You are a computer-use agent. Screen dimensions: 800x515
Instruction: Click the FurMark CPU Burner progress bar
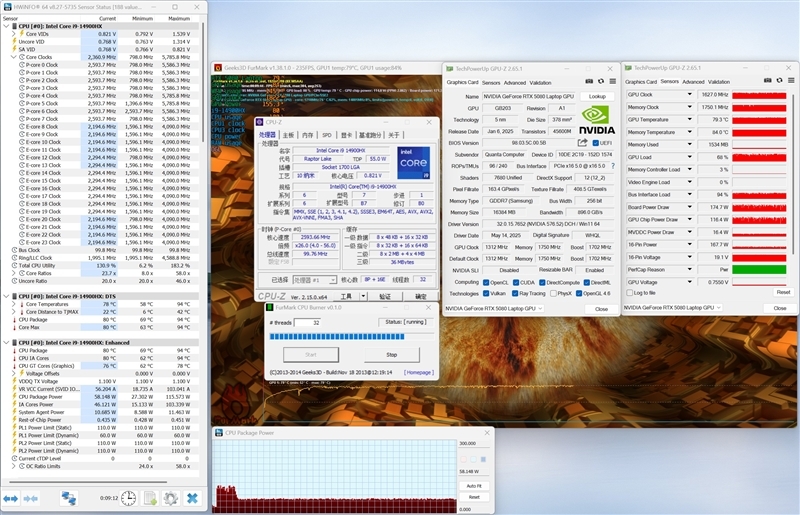coord(351,336)
